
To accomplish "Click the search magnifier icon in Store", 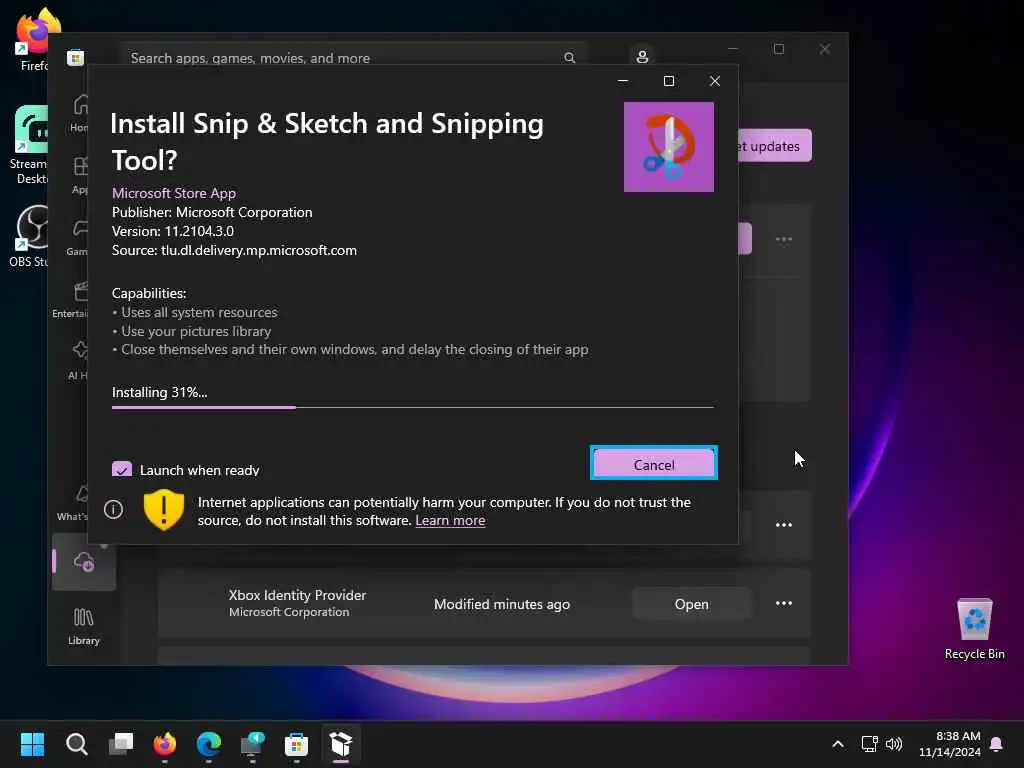I will (x=569, y=58).
